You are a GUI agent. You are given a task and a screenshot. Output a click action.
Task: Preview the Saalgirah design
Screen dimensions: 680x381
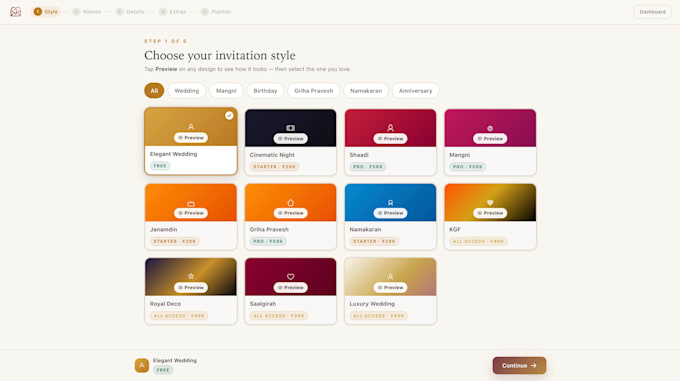coord(291,288)
